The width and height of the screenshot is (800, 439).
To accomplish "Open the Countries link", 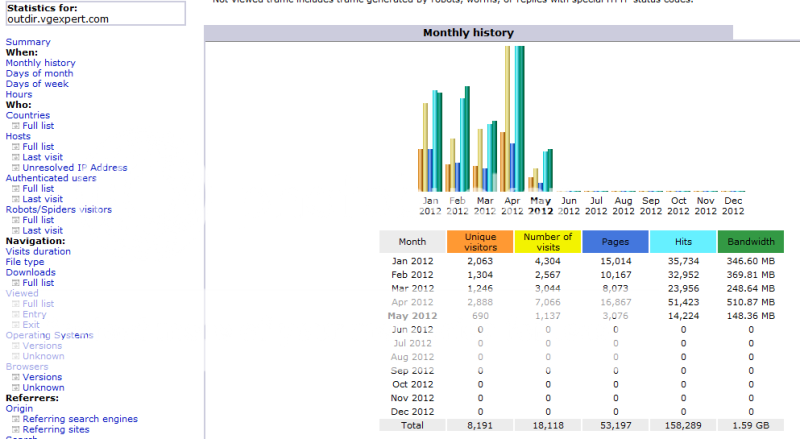I will [x=28, y=115].
